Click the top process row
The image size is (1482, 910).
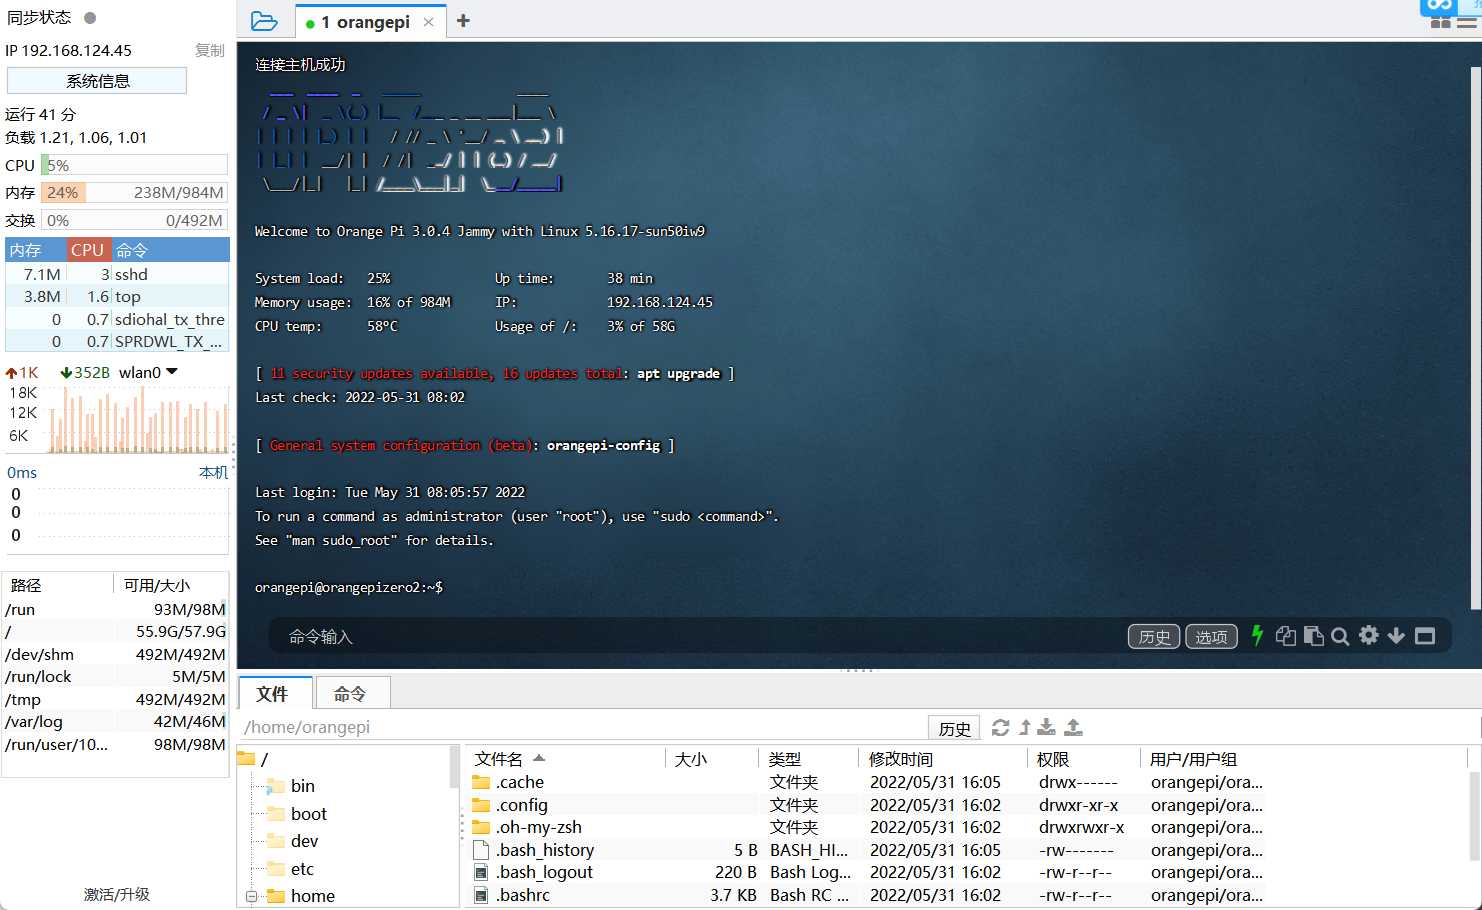118,296
